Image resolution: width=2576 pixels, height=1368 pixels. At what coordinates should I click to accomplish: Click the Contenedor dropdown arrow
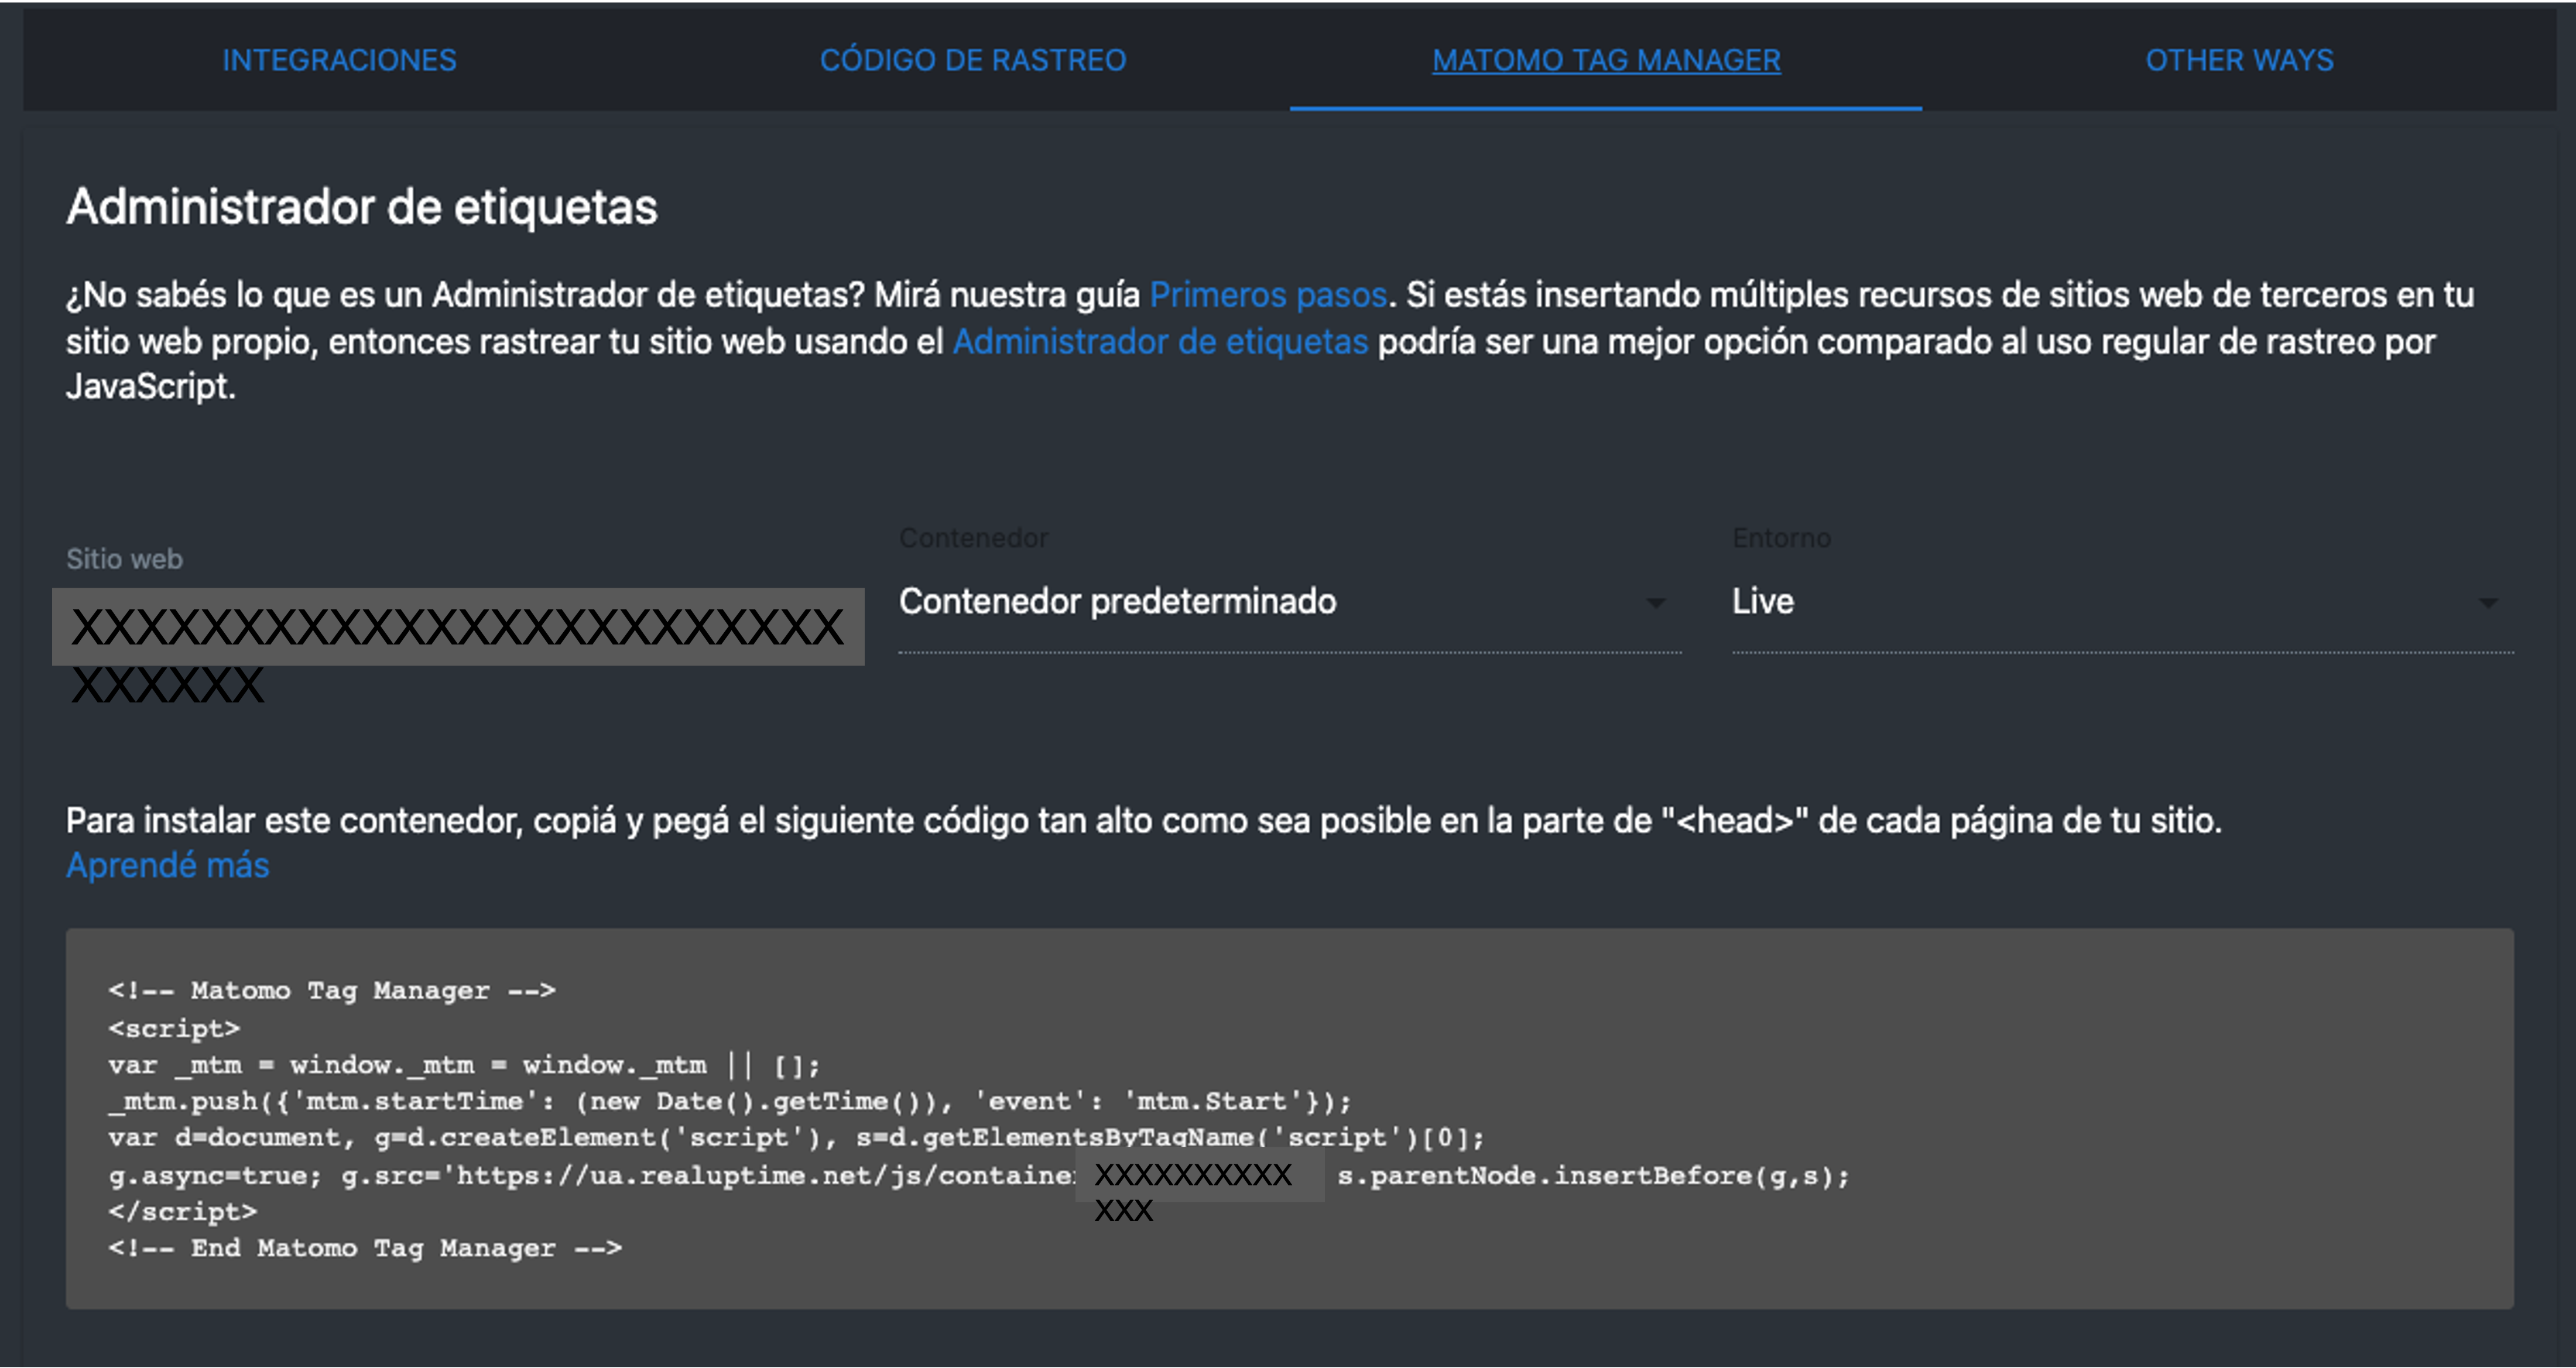coord(1655,603)
